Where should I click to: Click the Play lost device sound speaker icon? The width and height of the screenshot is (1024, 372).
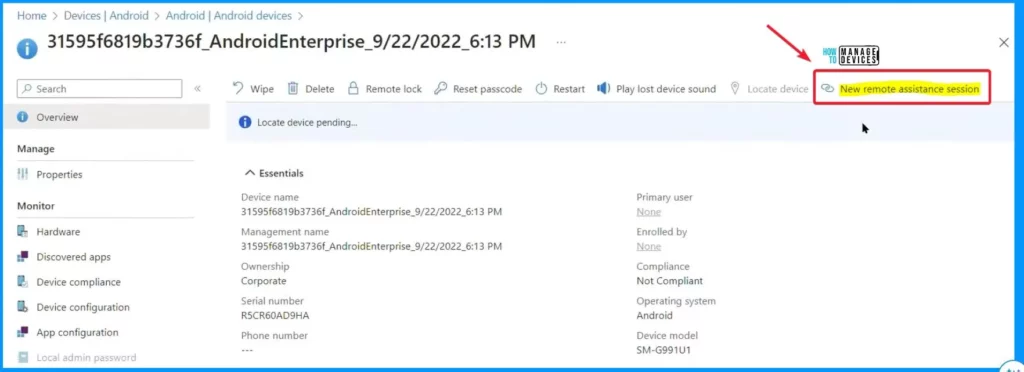pos(603,88)
